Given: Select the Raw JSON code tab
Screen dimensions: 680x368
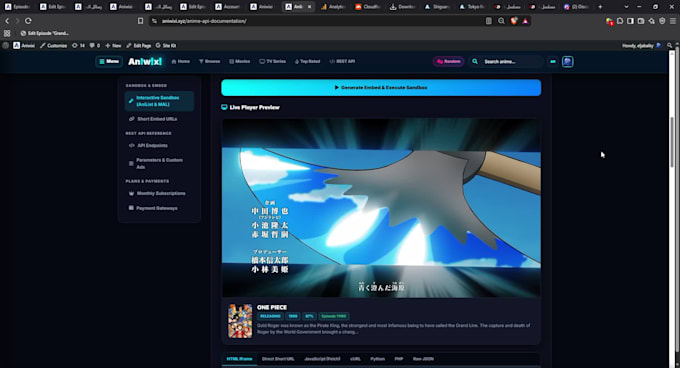Looking at the screenshot, I should (x=423, y=359).
